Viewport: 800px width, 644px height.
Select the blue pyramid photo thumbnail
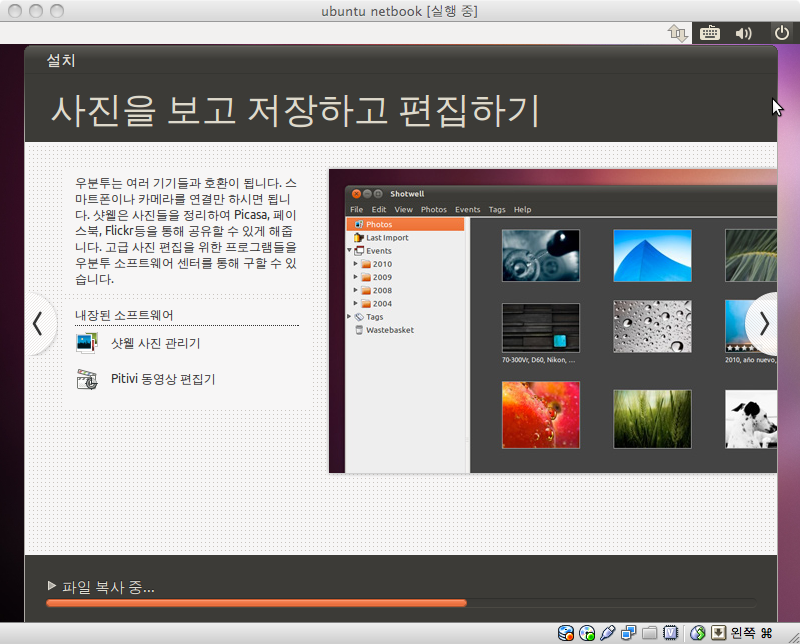coord(652,255)
